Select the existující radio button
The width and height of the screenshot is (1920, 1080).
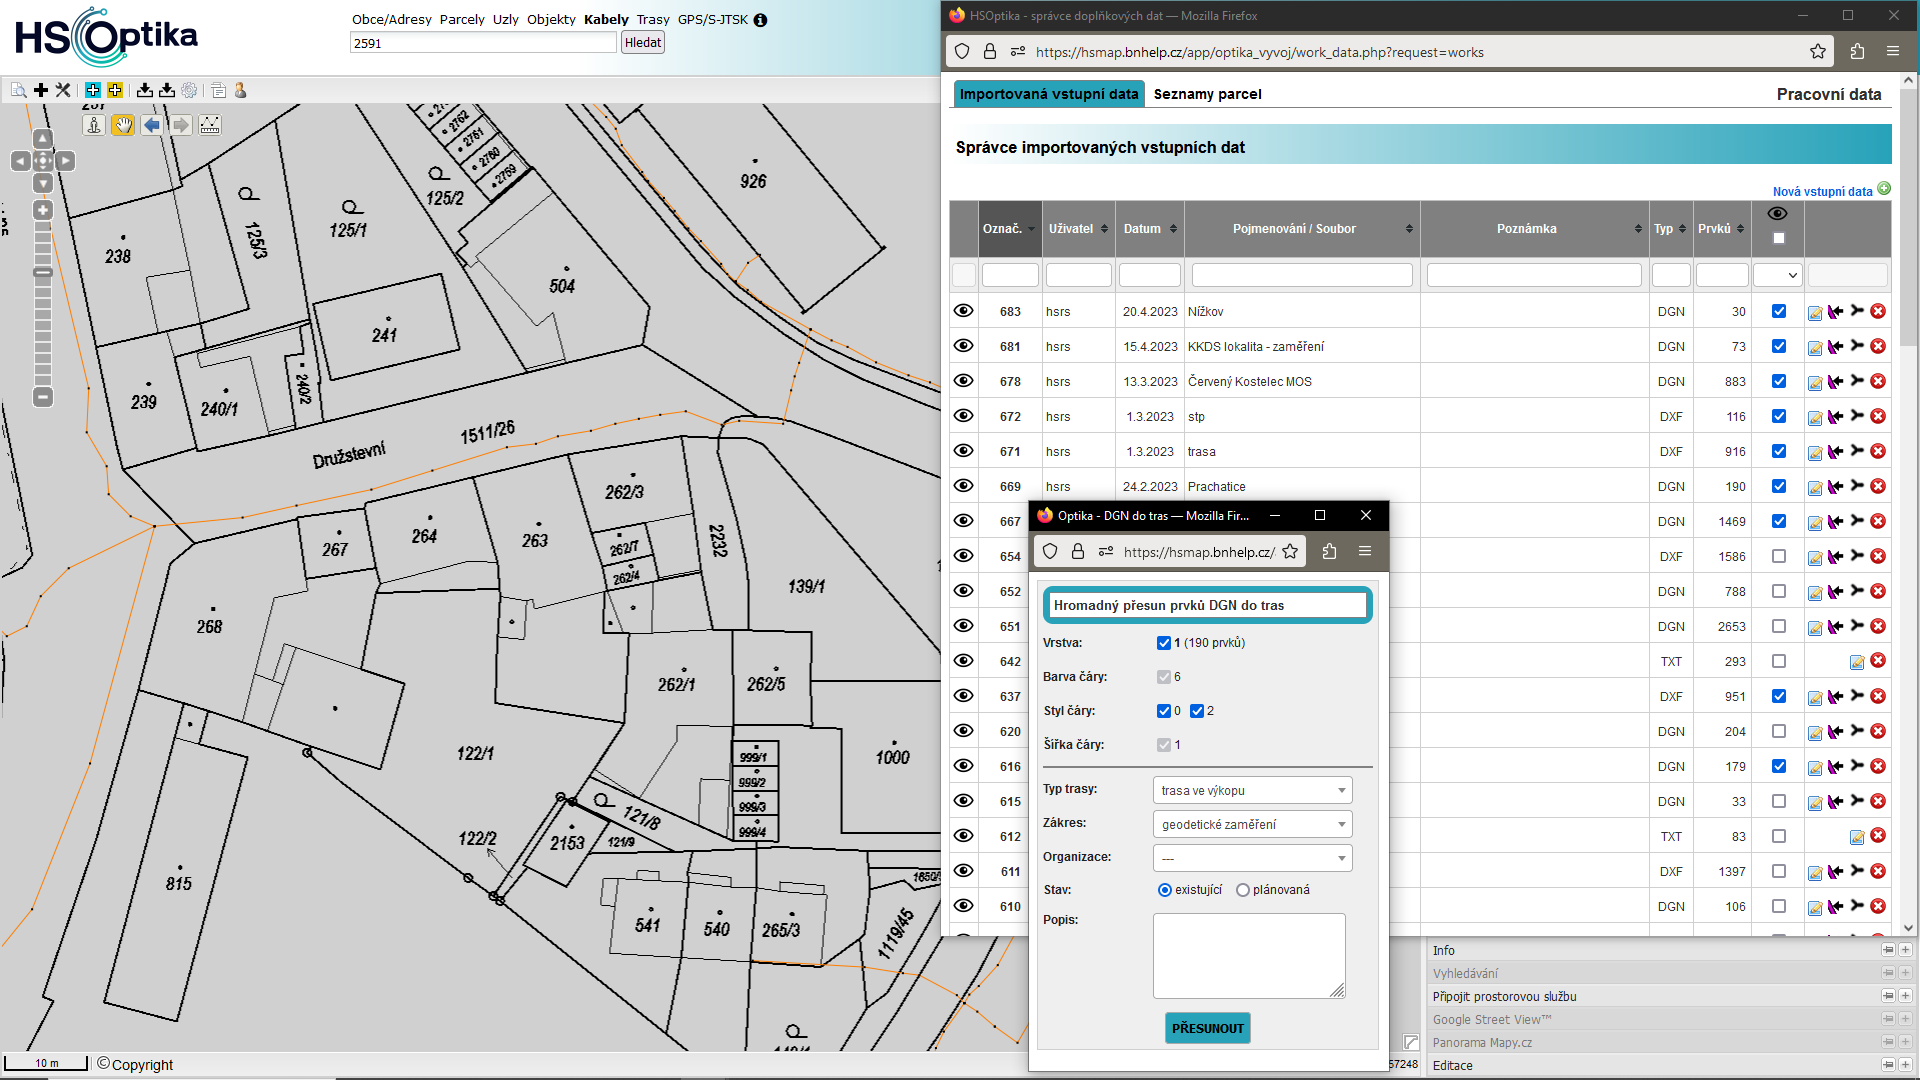[x=1165, y=890]
